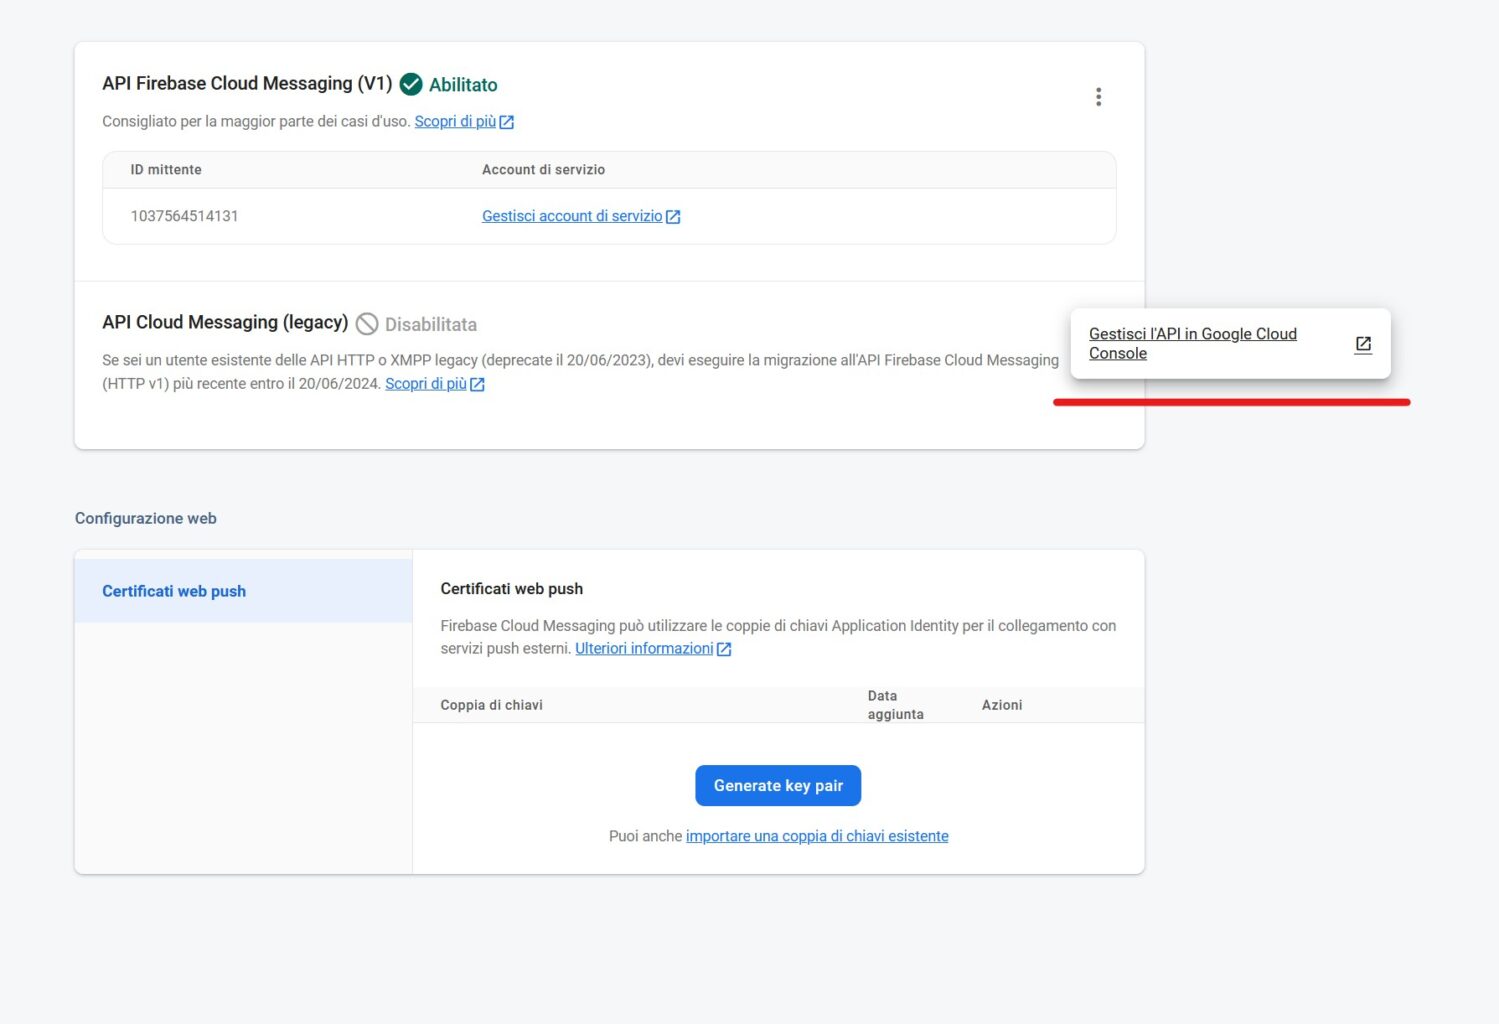The image size is (1499, 1024).
Task: Click external-link icon next to 'Ulteriori informazioni'
Action: click(x=724, y=649)
